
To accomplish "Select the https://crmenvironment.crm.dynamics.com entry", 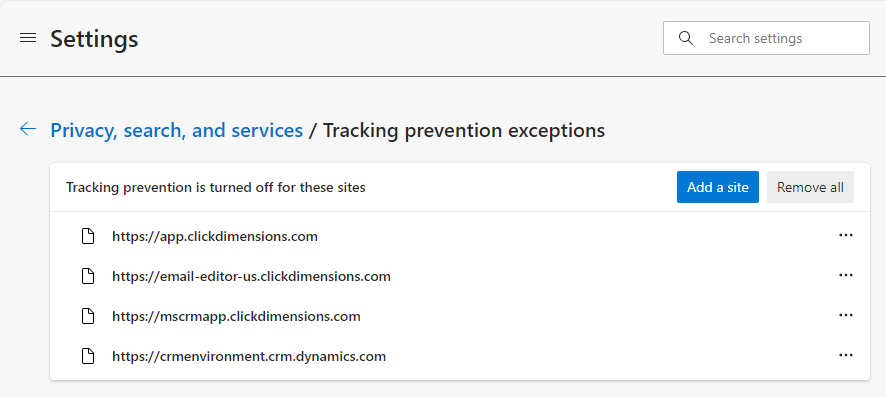I will pos(249,356).
